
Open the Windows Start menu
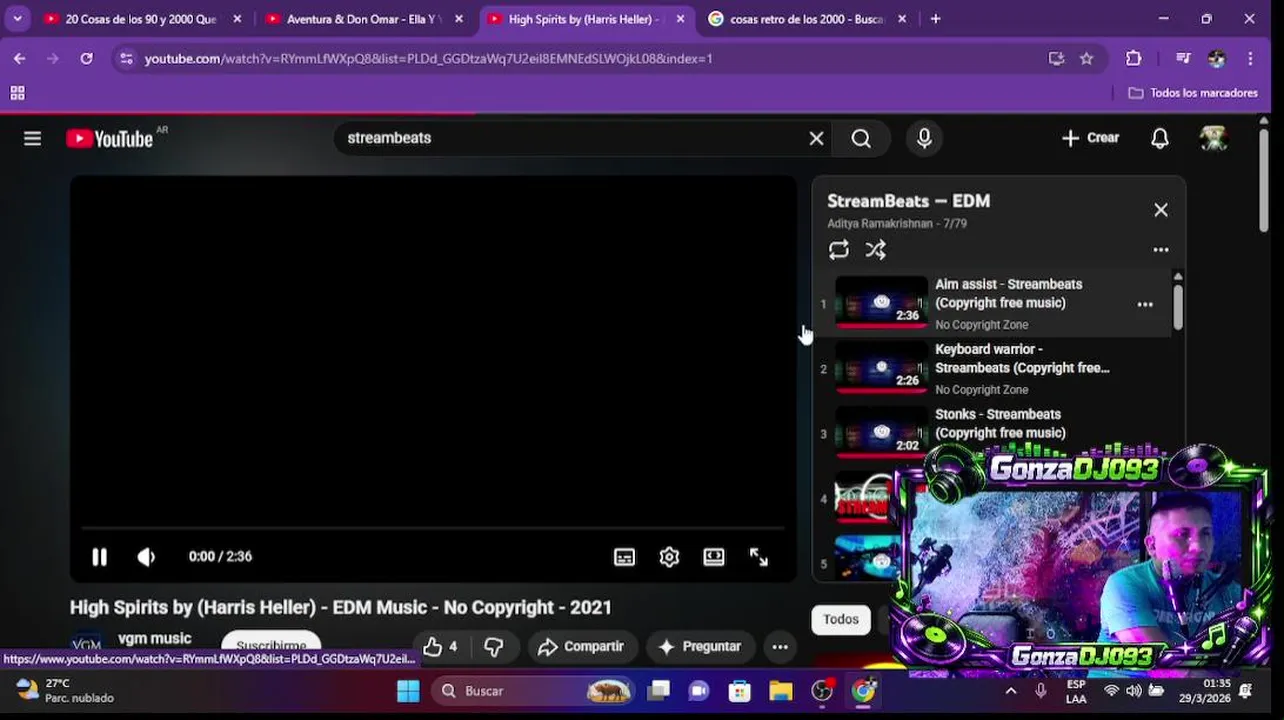click(x=408, y=691)
